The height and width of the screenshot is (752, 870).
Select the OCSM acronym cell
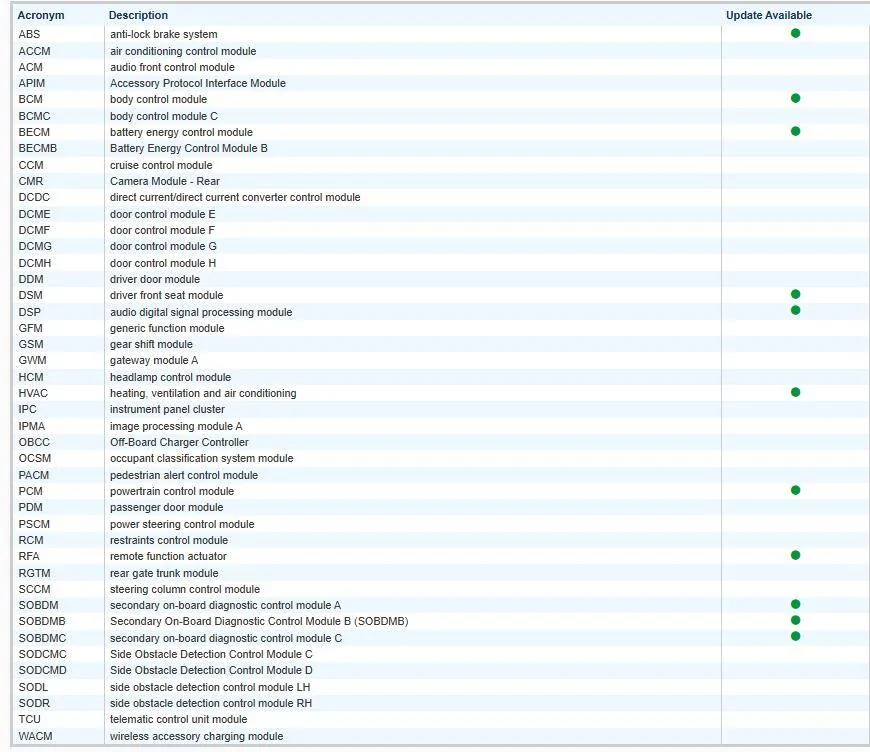[x=35, y=458]
